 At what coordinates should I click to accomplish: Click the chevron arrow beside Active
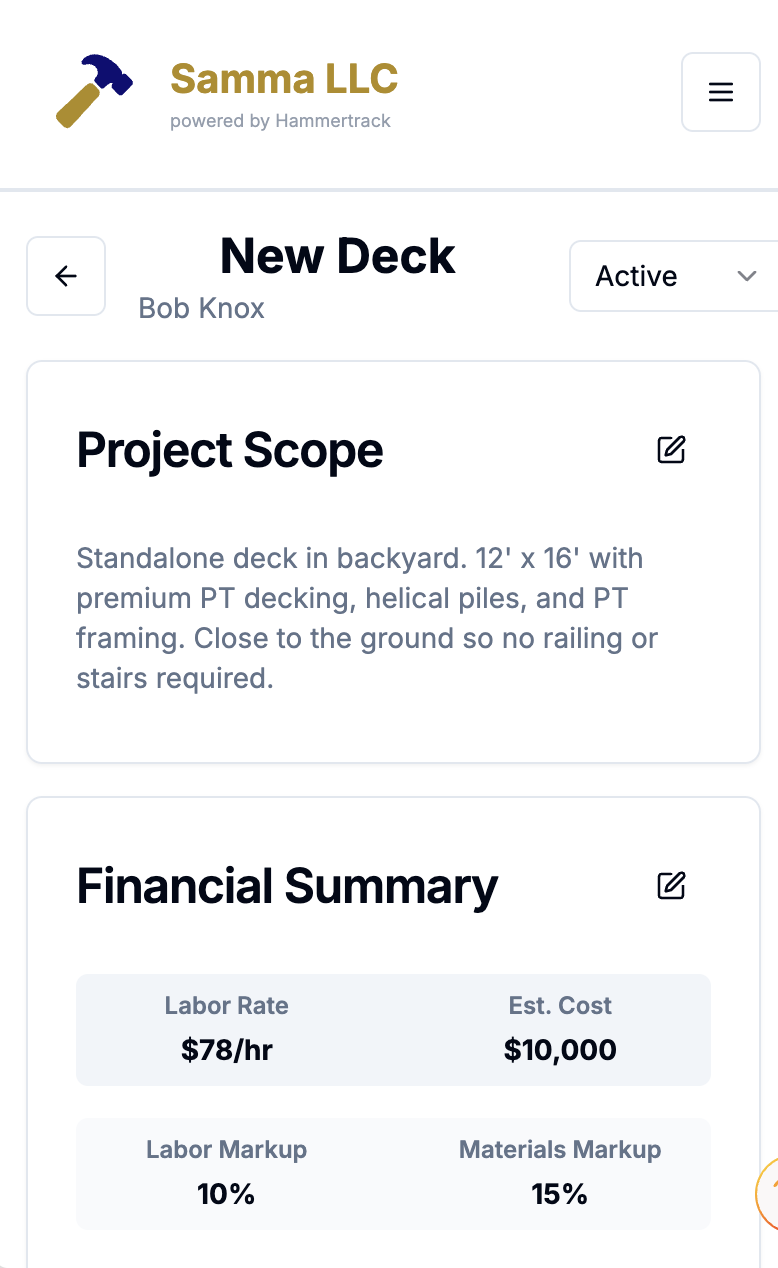pyautogui.click(x=746, y=276)
